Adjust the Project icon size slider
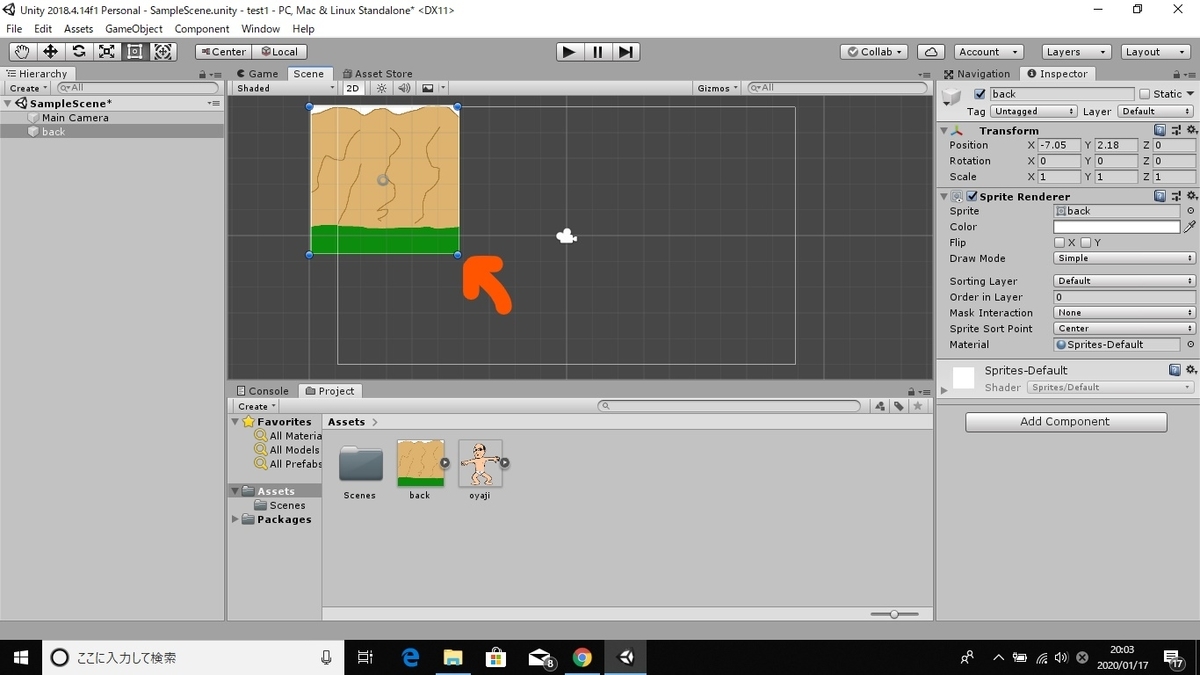1200x675 pixels. pyautogui.click(x=894, y=614)
